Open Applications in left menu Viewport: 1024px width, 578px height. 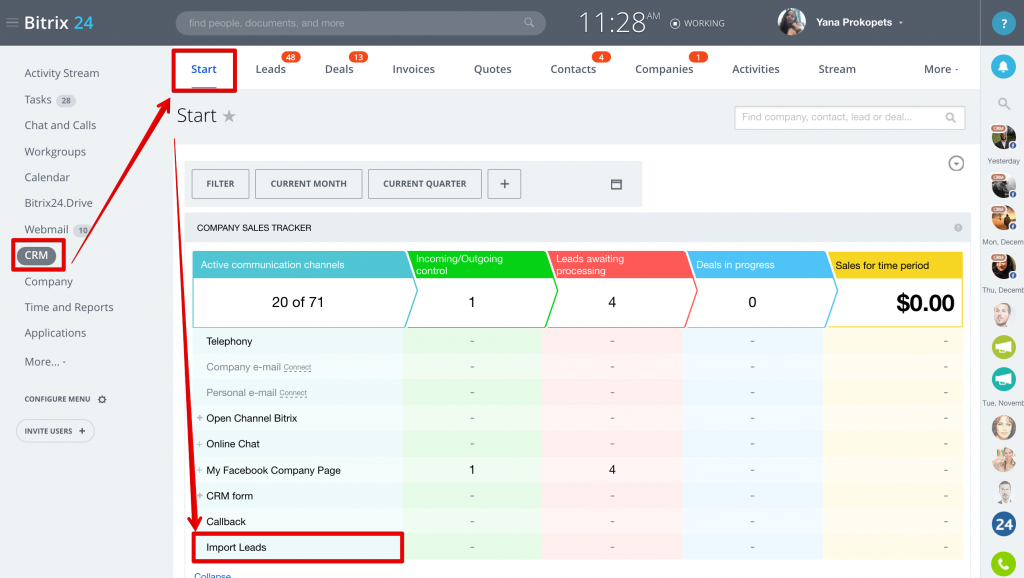tap(55, 333)
